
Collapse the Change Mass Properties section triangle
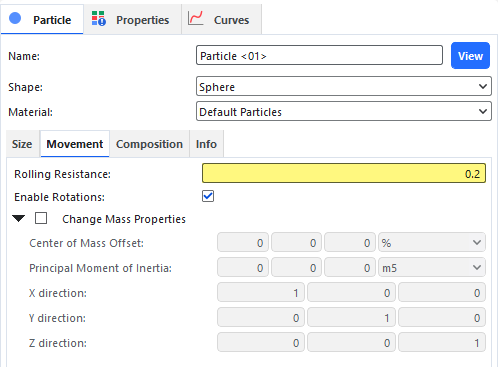pyautogui.click(x=19, y=219)
